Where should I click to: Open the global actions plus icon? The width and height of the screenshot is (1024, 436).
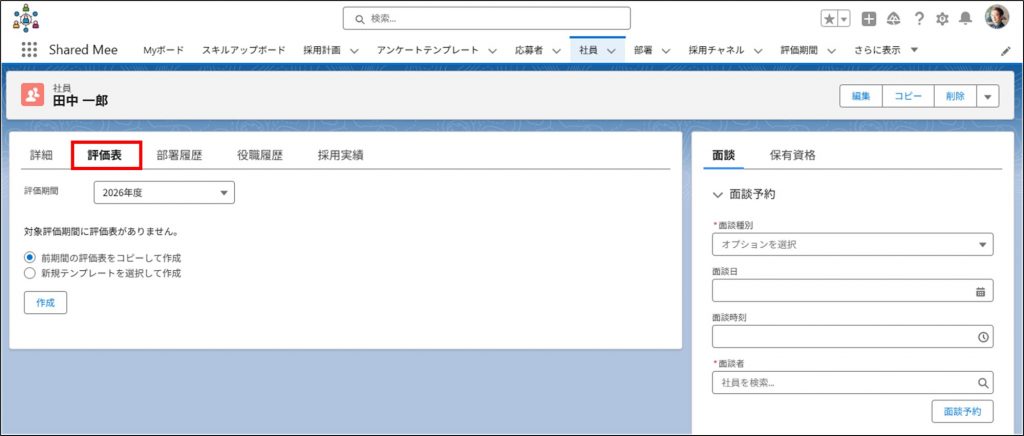[x=869, y=18]
